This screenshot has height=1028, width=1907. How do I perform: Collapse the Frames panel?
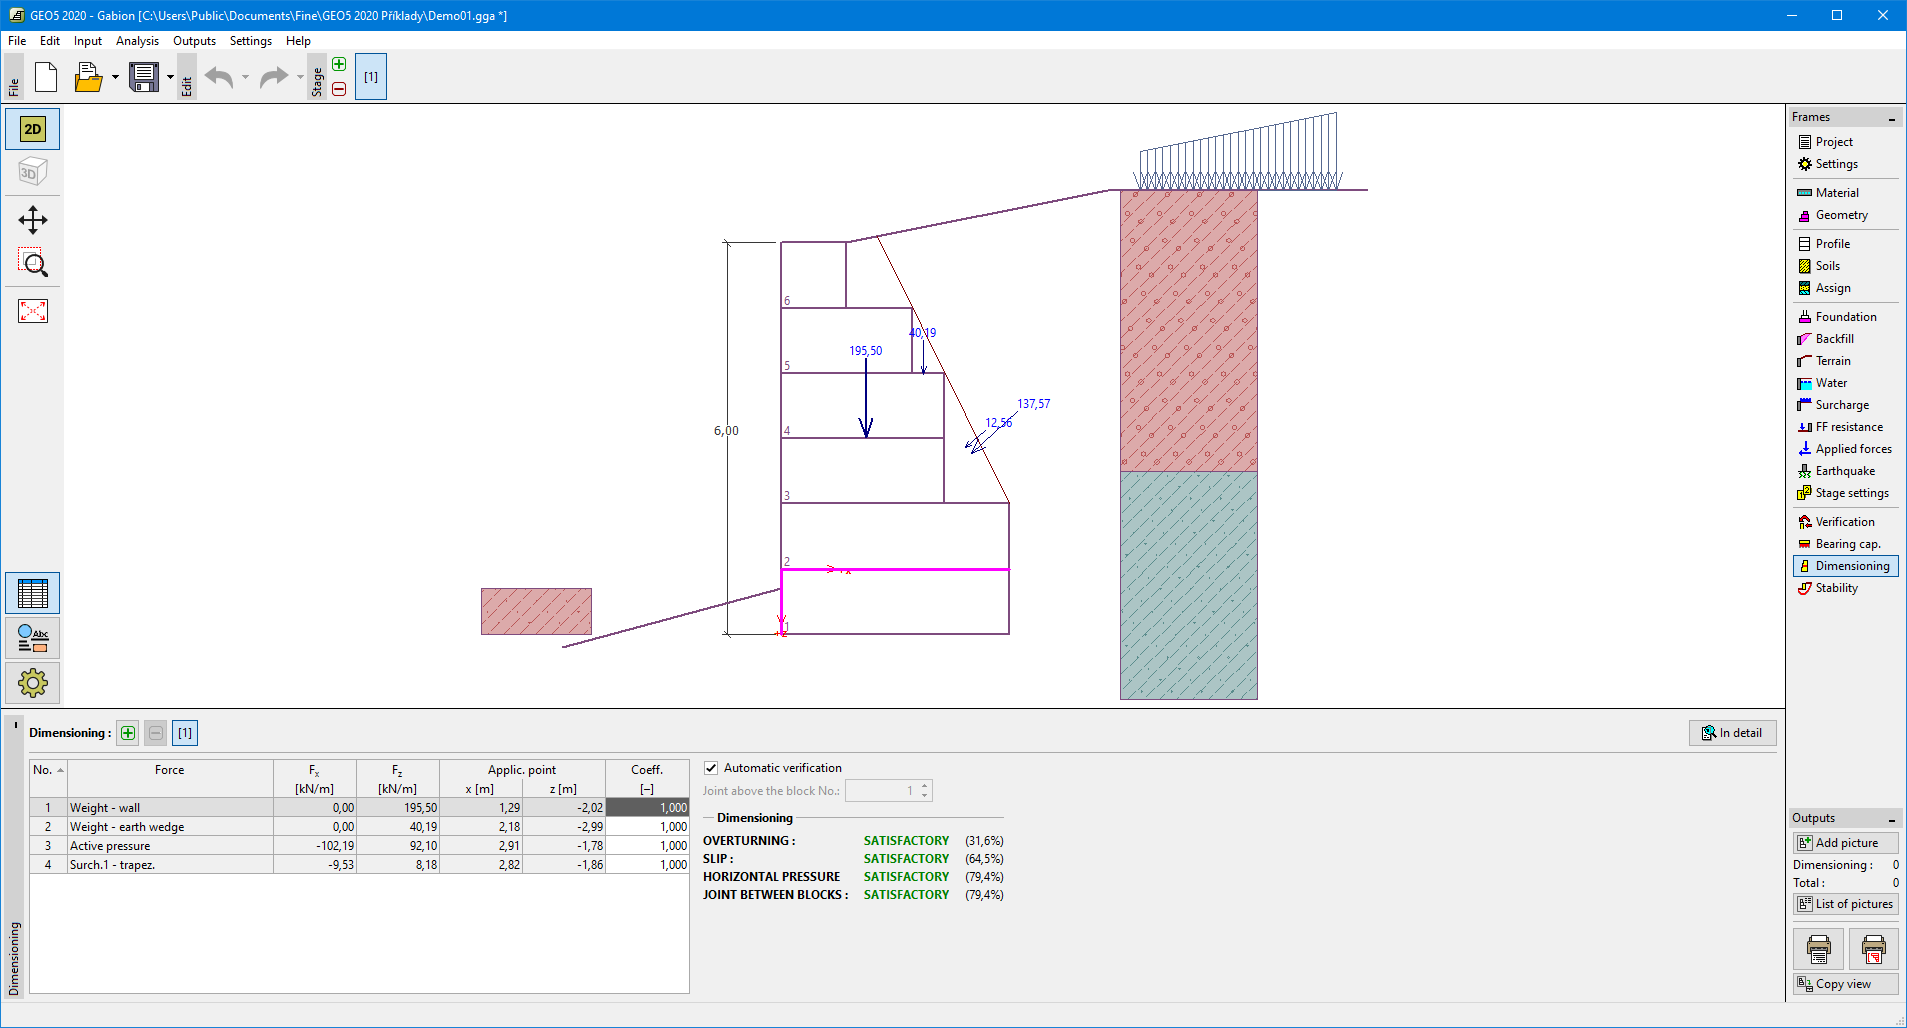click(x=1891, y=118)
